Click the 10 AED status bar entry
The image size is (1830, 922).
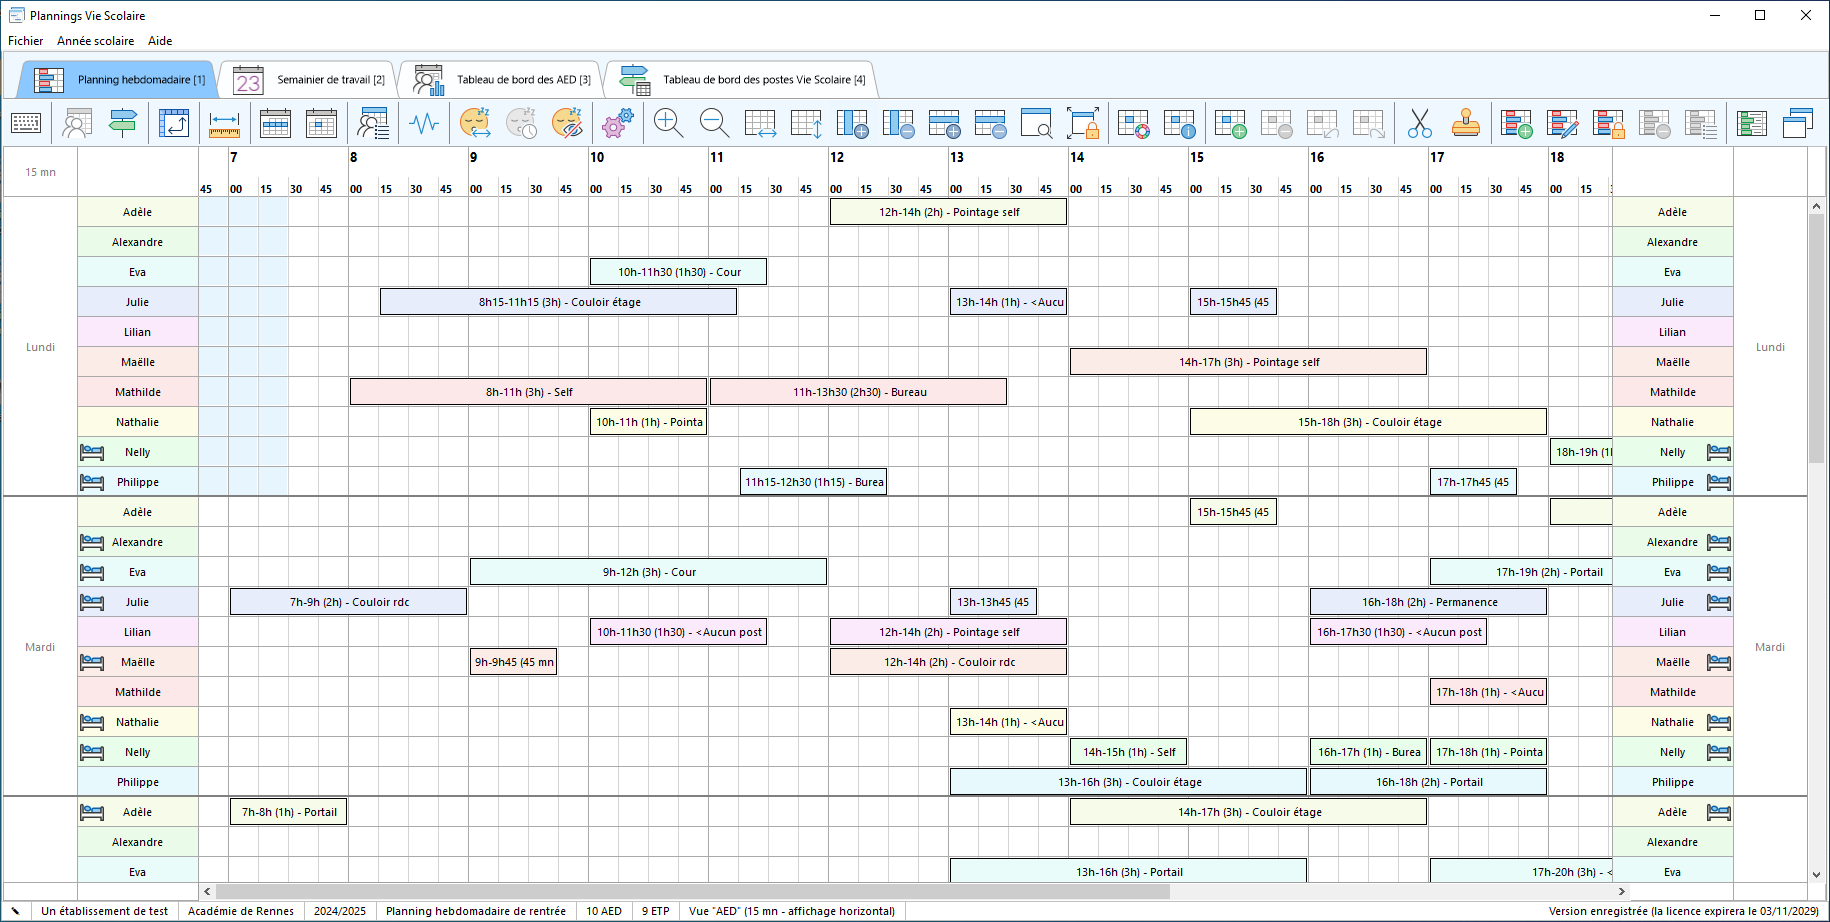[604, 911]
